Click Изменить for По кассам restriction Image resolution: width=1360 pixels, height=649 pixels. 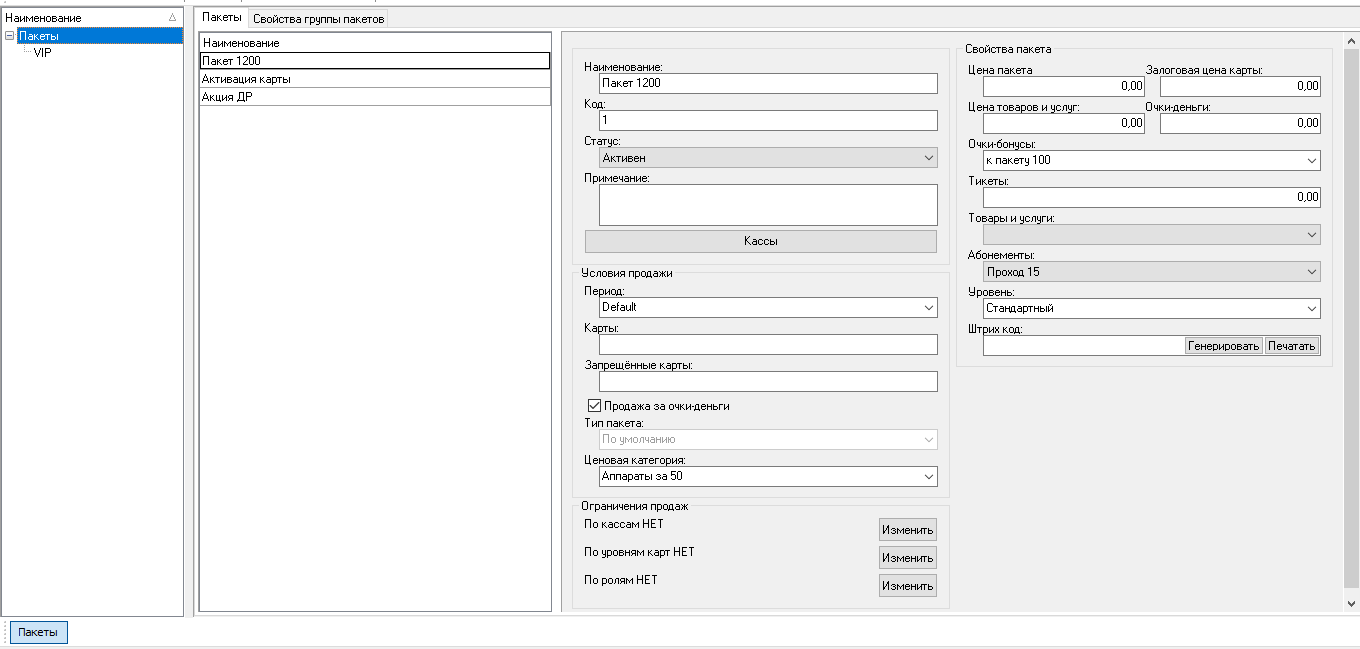coord(908,530)
